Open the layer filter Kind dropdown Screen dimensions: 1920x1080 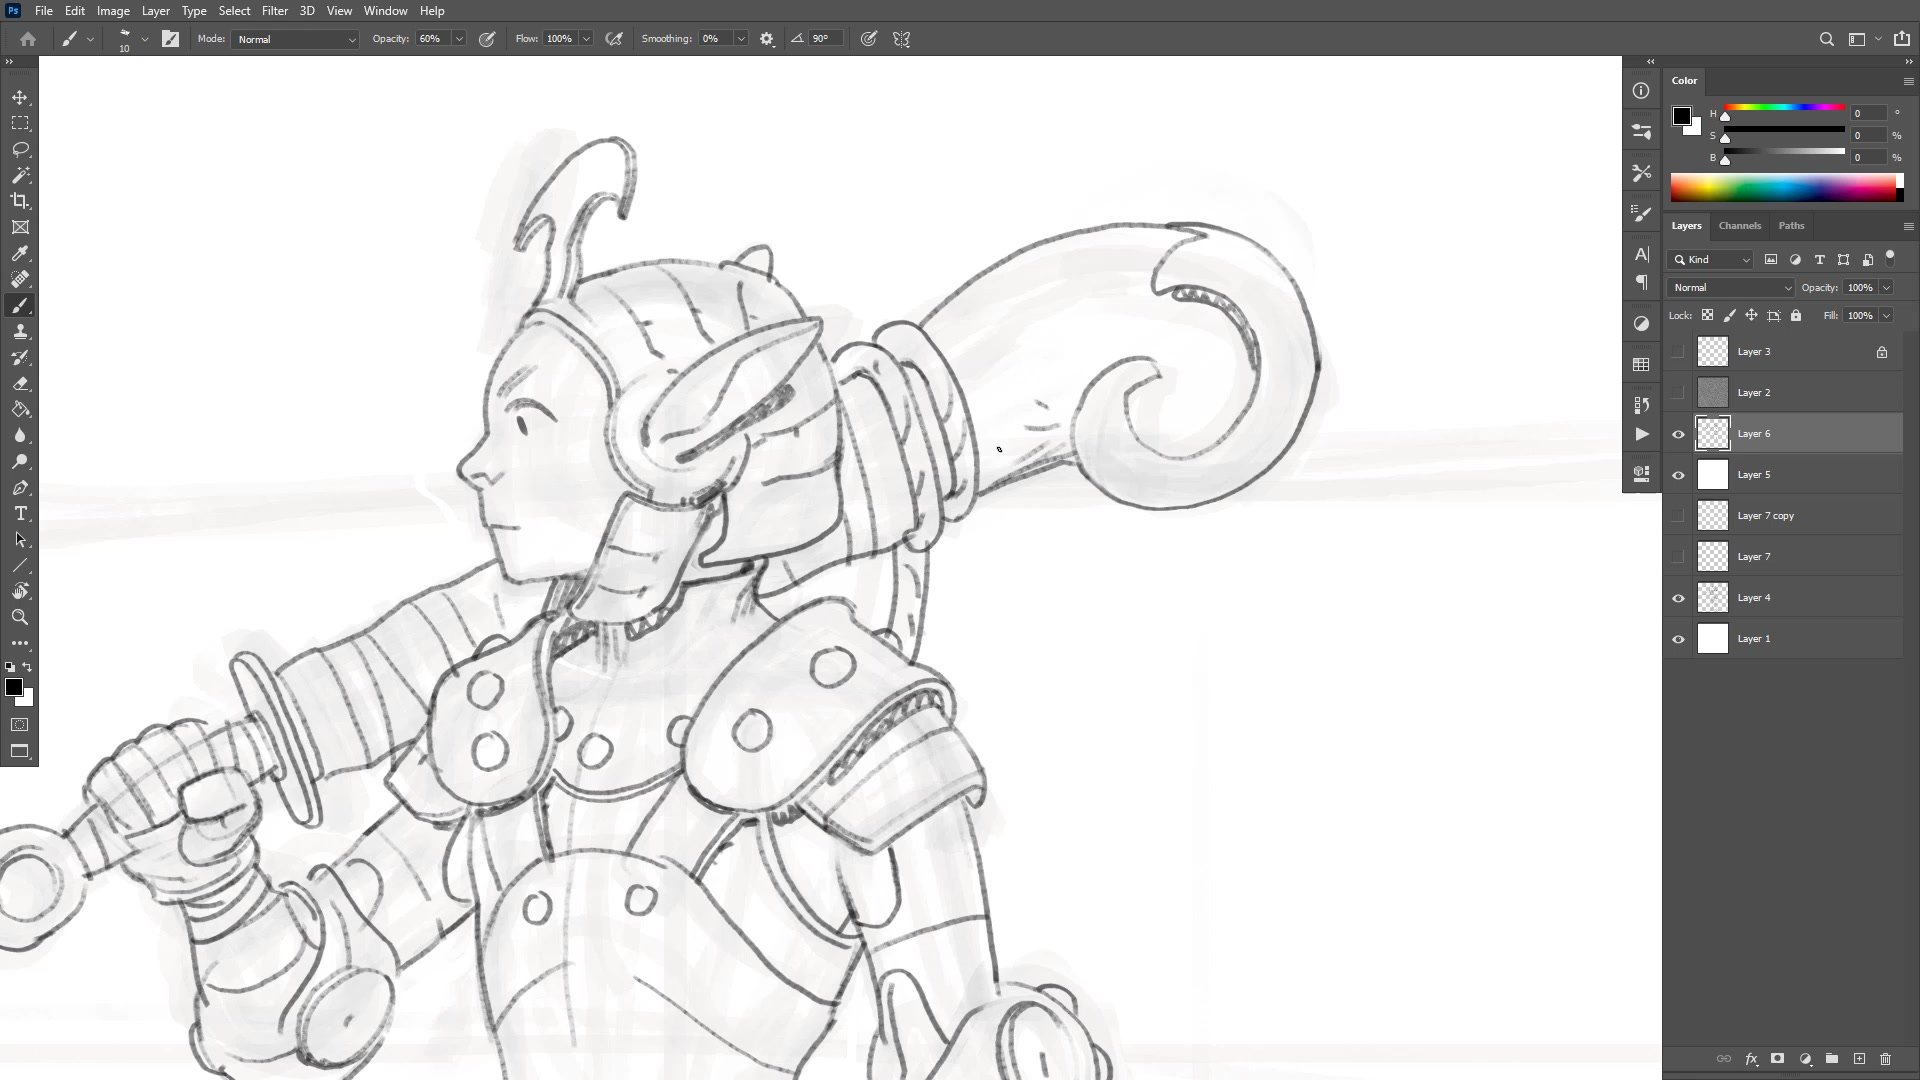[1711, 260]
